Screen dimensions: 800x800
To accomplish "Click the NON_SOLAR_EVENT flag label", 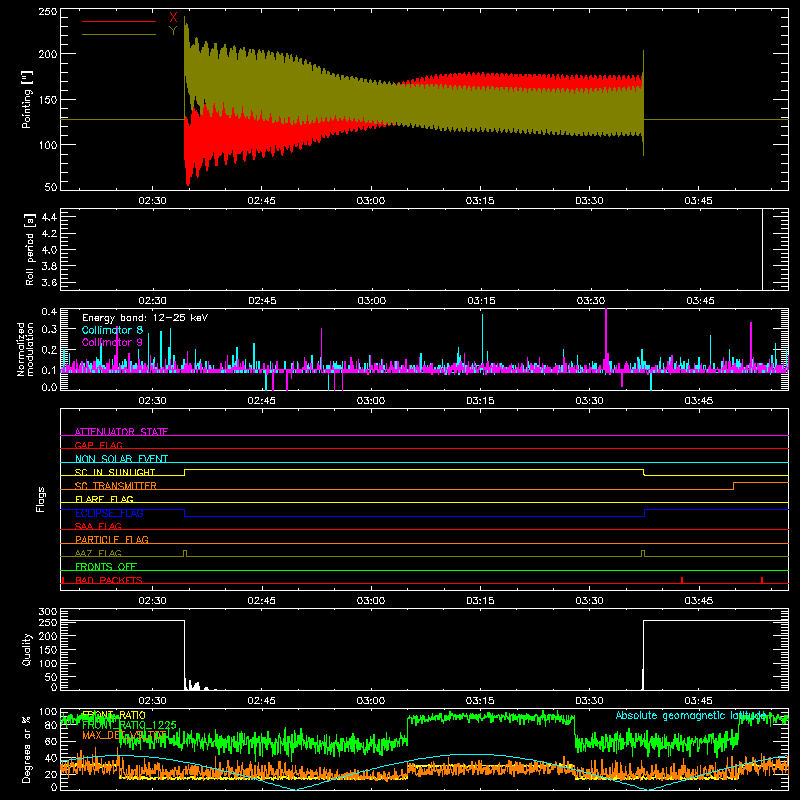I will click(121, 459).
